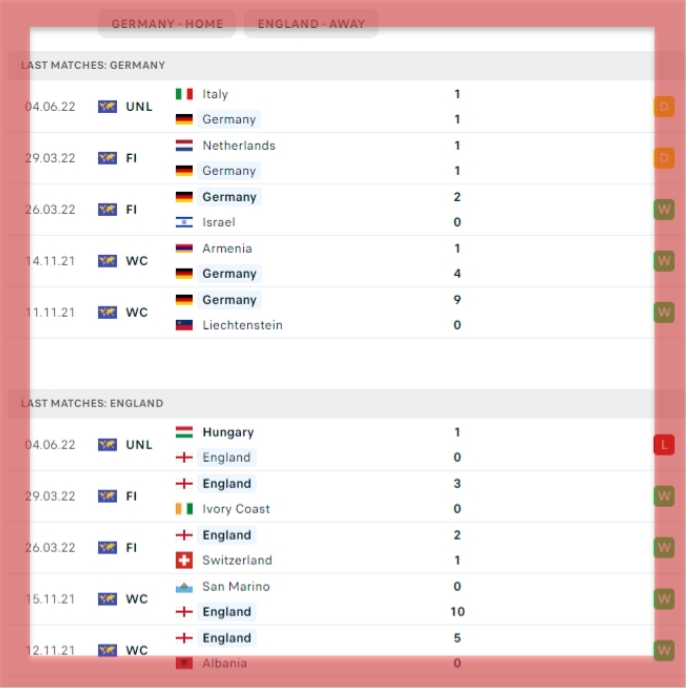686x688 pixels.
Task: Open the Liechtenstein team link
Action: point(242,325)
